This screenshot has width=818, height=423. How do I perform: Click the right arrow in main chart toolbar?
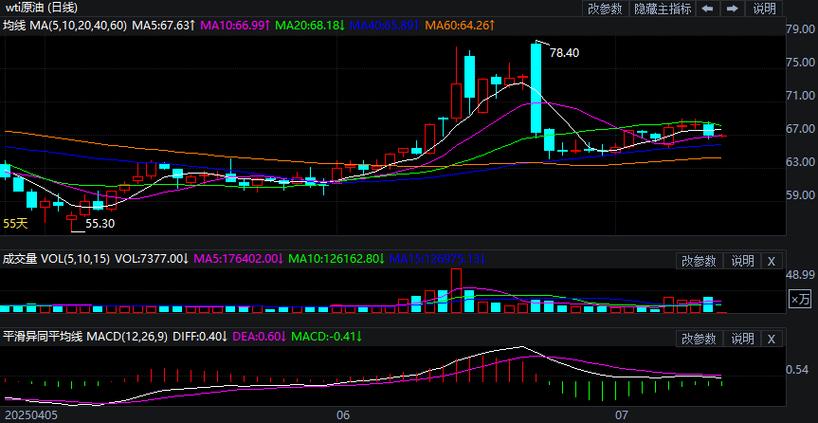click(733, 8)
